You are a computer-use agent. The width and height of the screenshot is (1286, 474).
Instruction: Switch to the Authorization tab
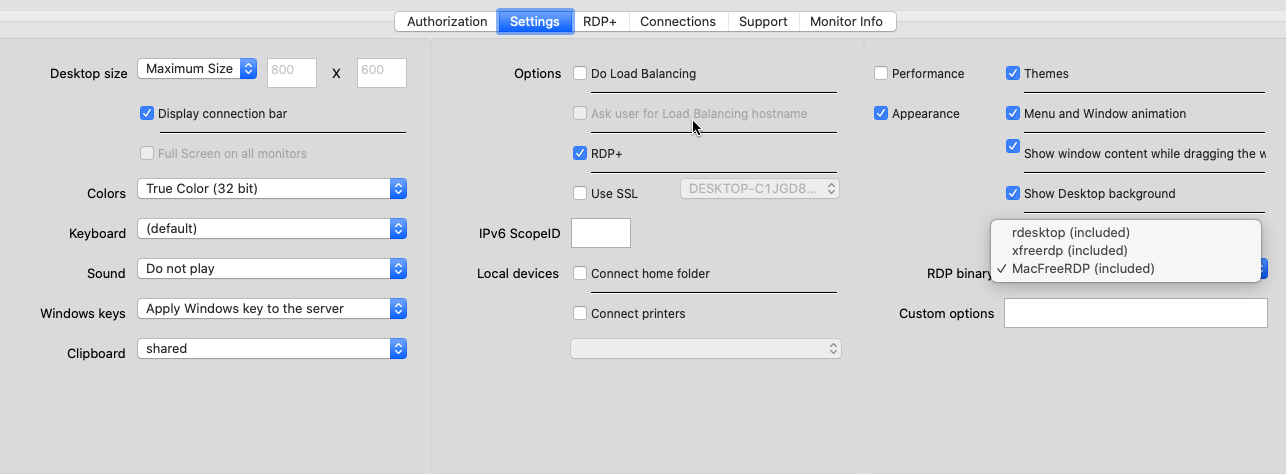point(446,21)
